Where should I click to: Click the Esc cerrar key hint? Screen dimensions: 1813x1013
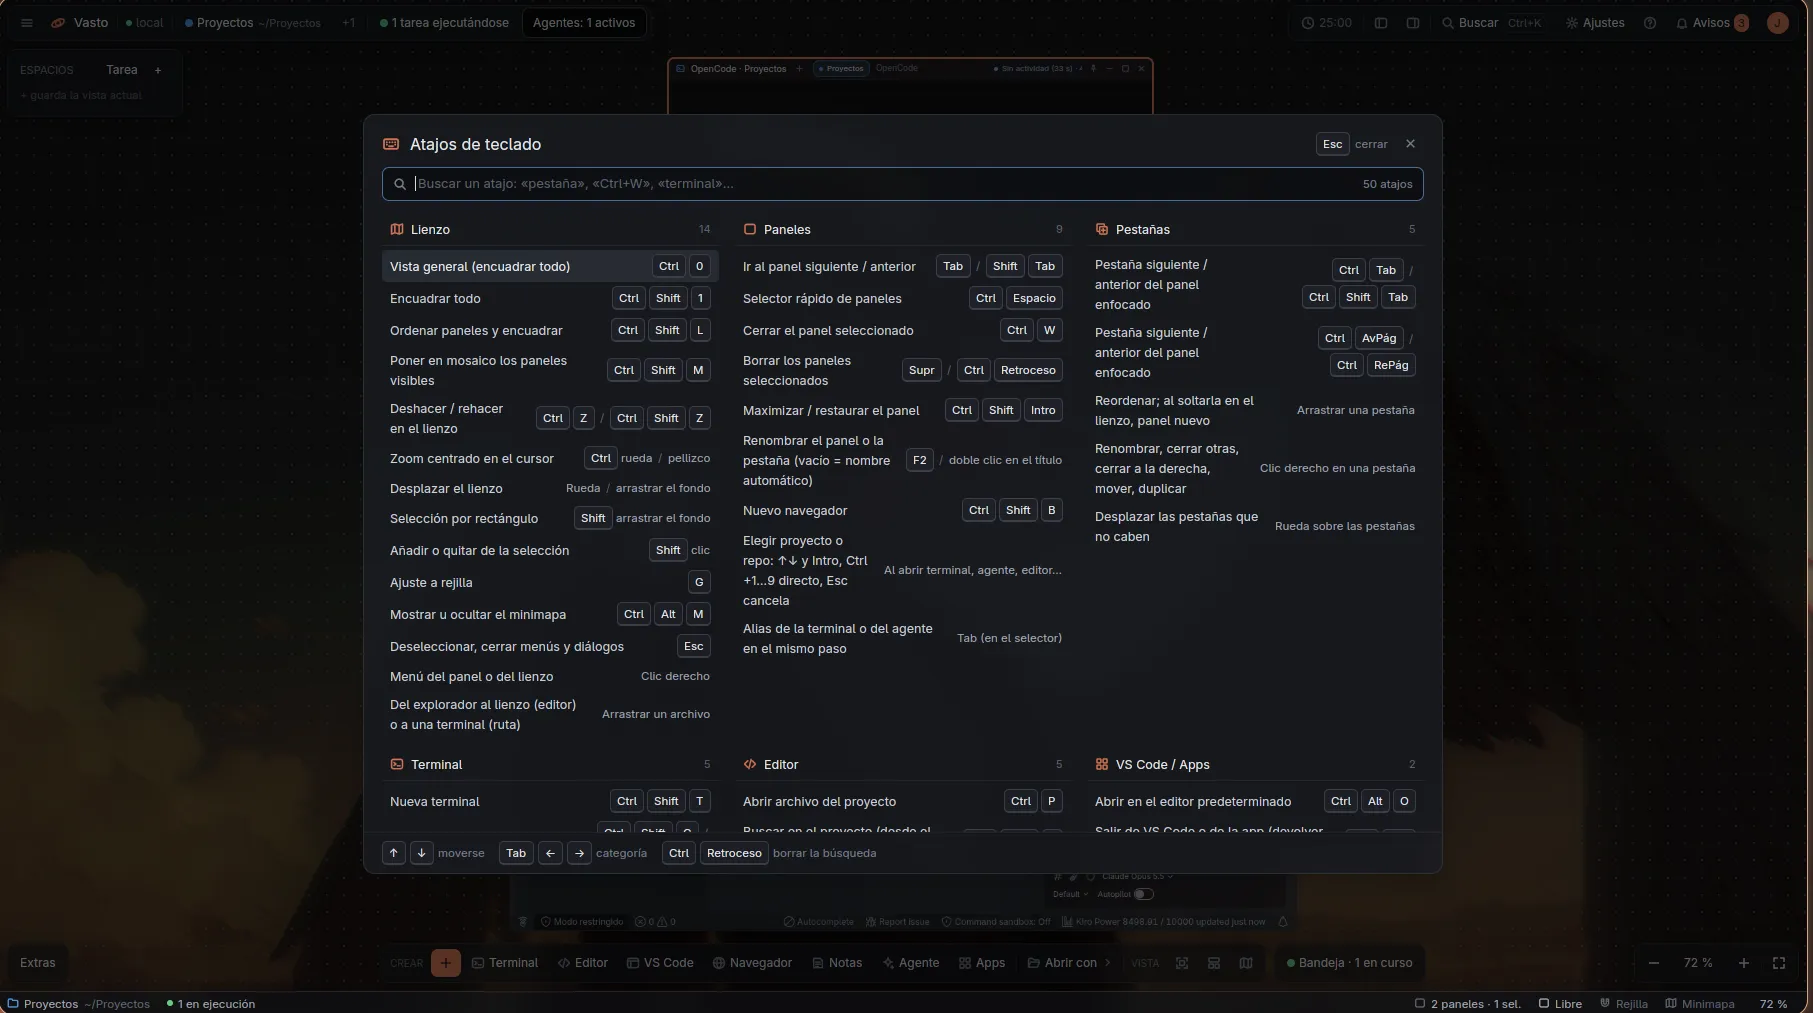(1352, 144)
